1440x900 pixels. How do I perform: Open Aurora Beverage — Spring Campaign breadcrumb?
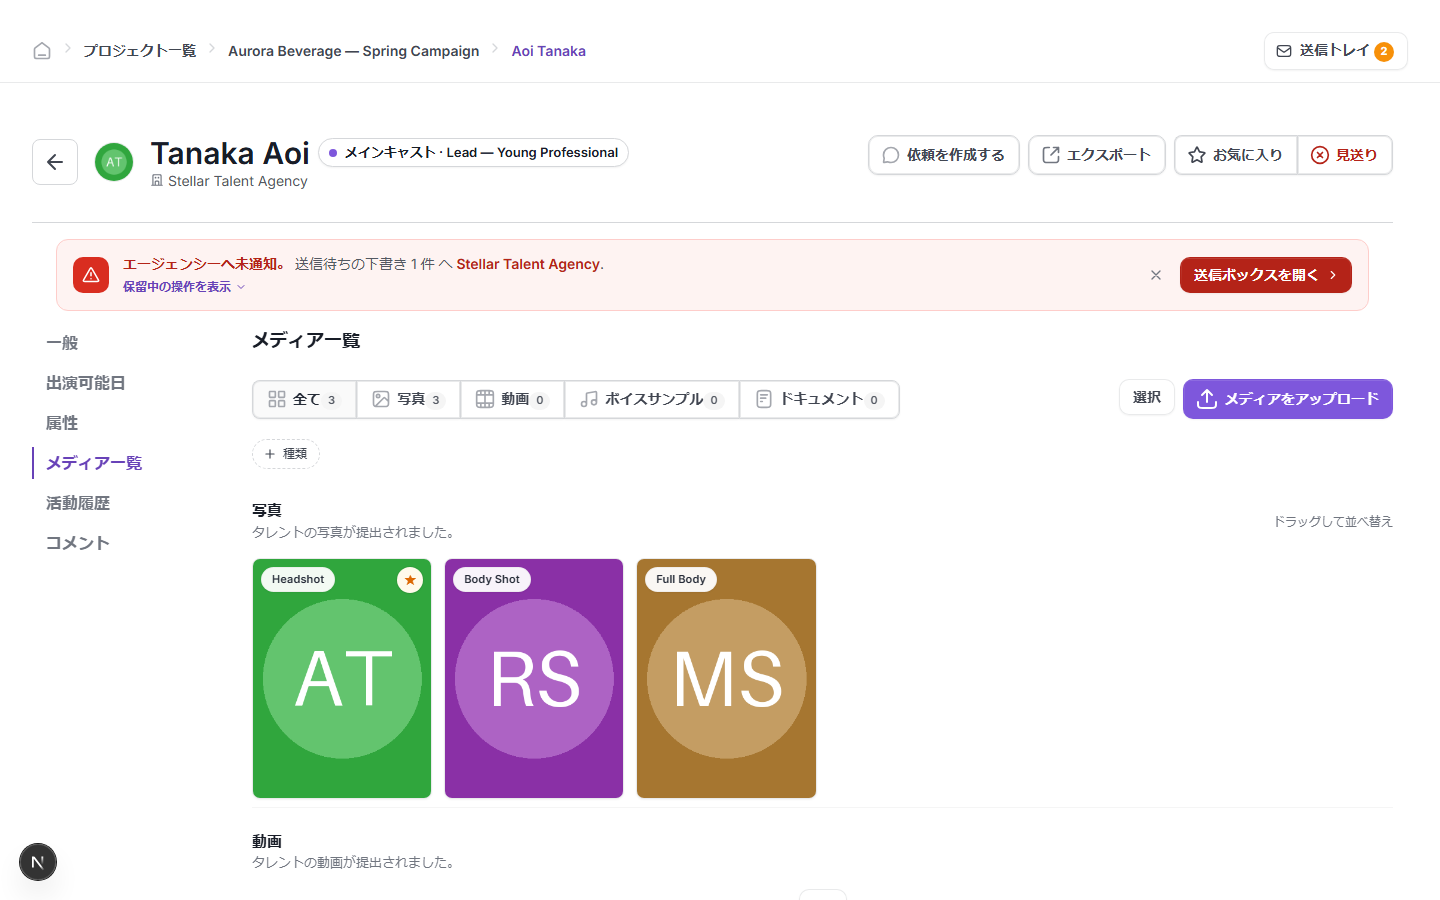353,51
